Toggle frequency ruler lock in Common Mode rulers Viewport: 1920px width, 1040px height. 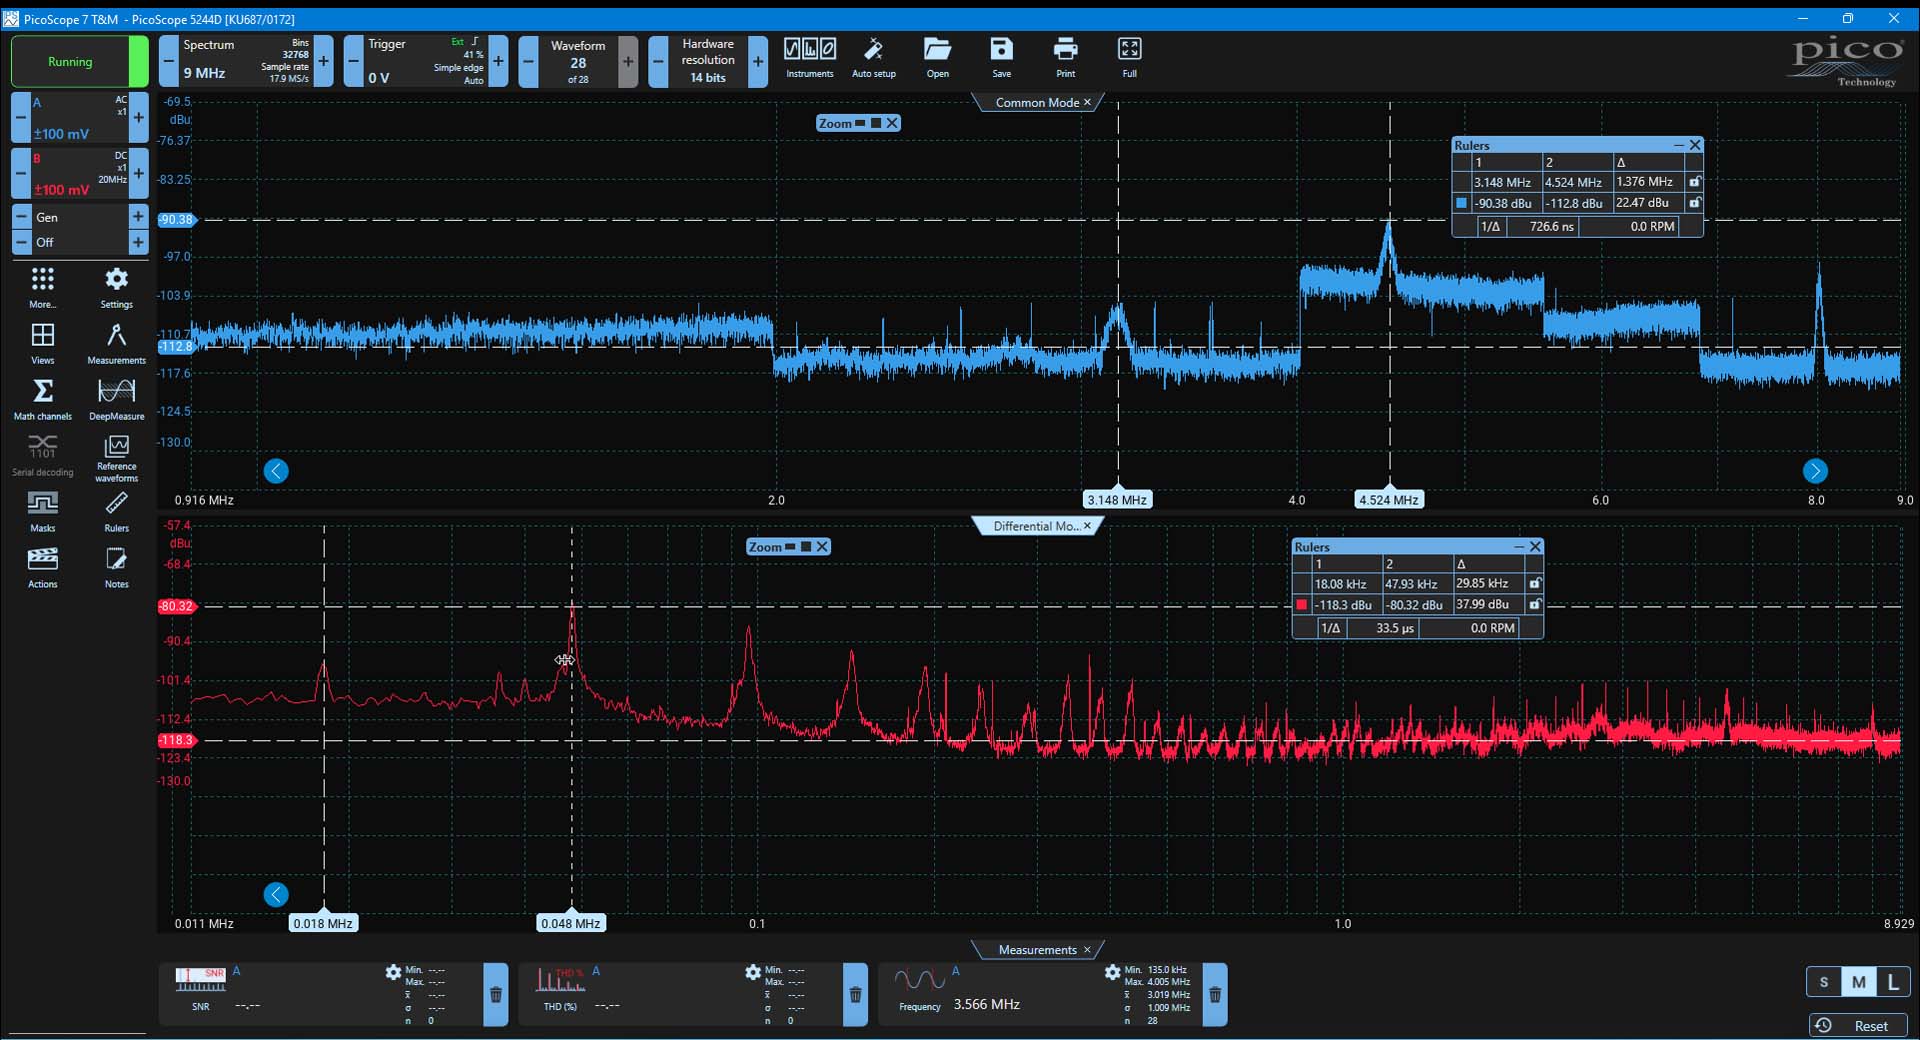tap(1694, 182)
